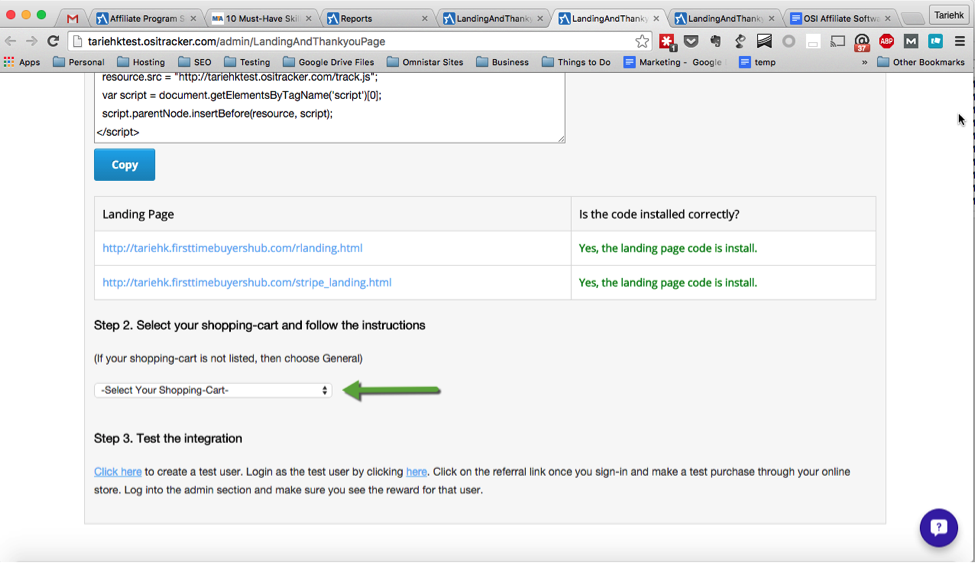Click the 'Step 2. Select your shopping-cart' heading
975x563 pixels.
[x=259, y=325]
